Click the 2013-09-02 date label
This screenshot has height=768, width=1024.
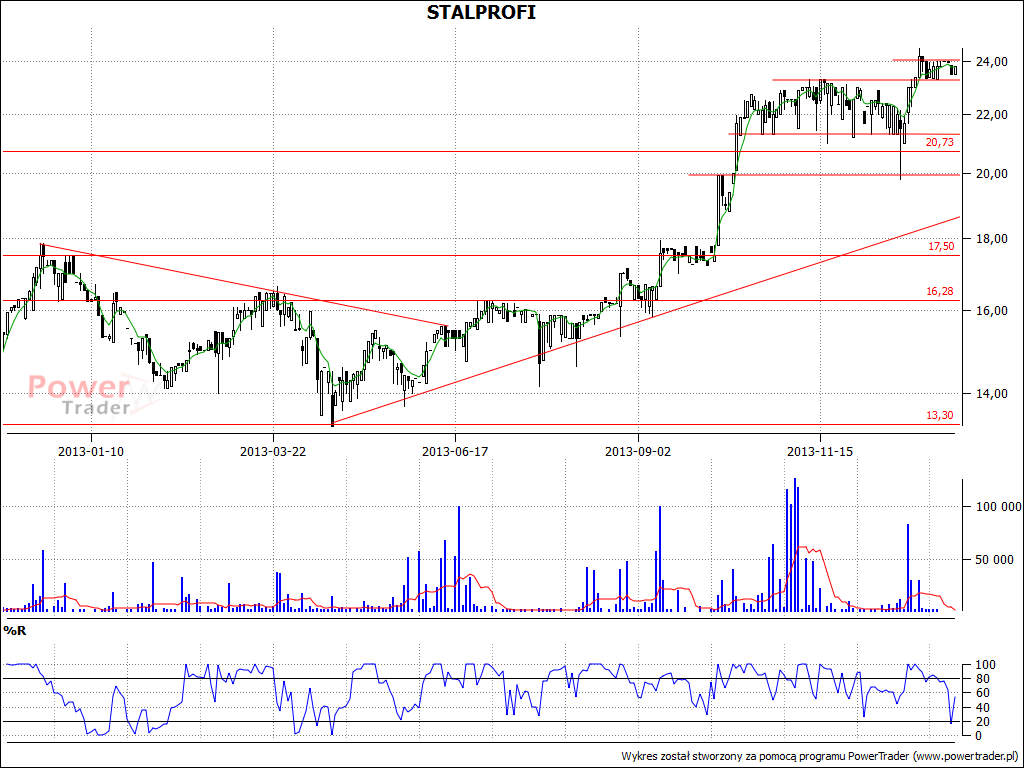click(638, 451)
